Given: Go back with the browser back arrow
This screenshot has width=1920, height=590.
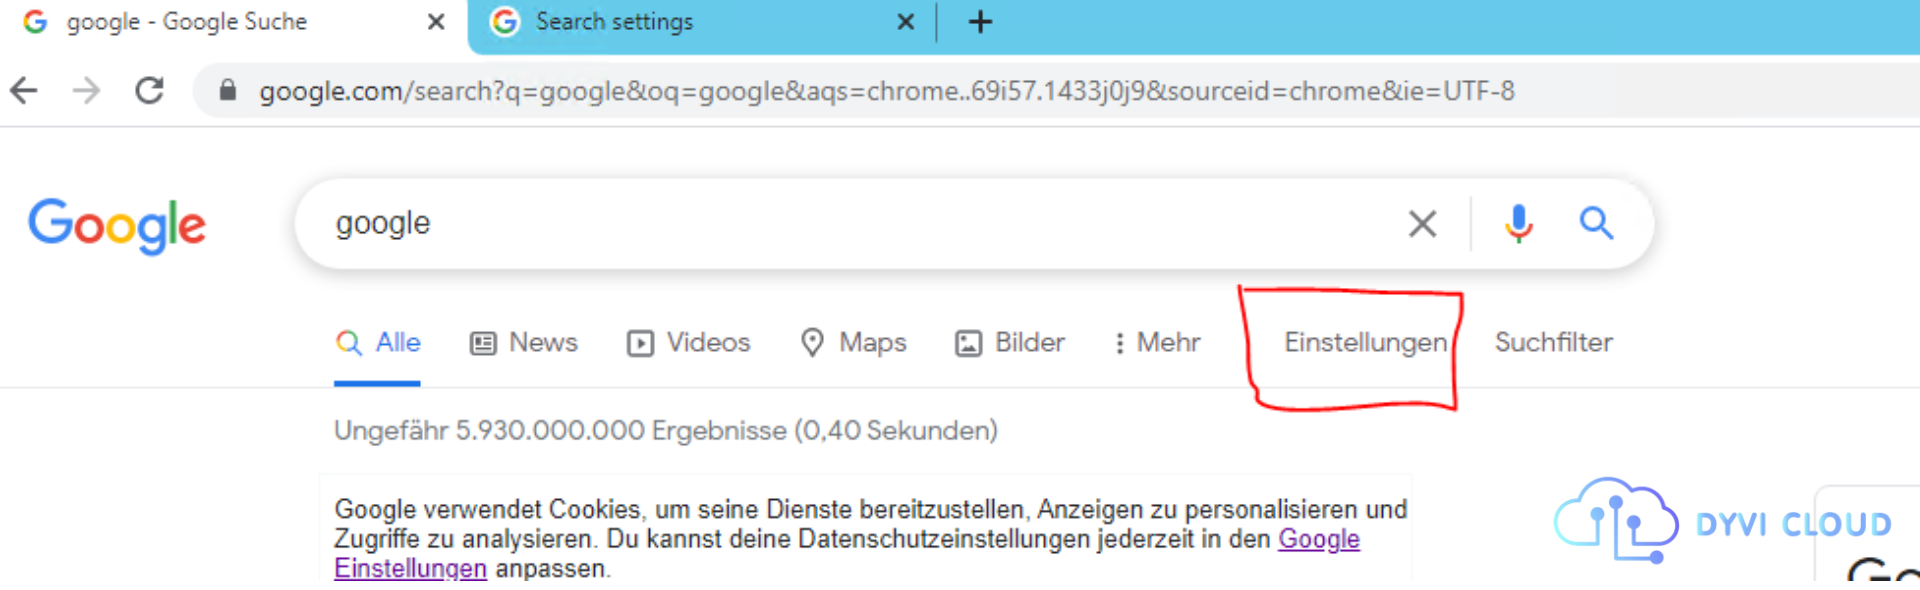Looking at the screenshot, I should point(24,91).
